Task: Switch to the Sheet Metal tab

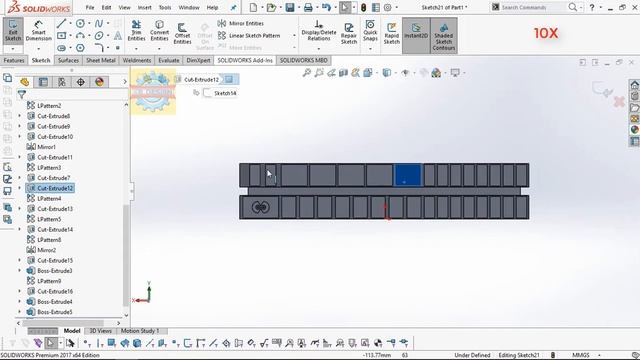Action: (100, 60)
